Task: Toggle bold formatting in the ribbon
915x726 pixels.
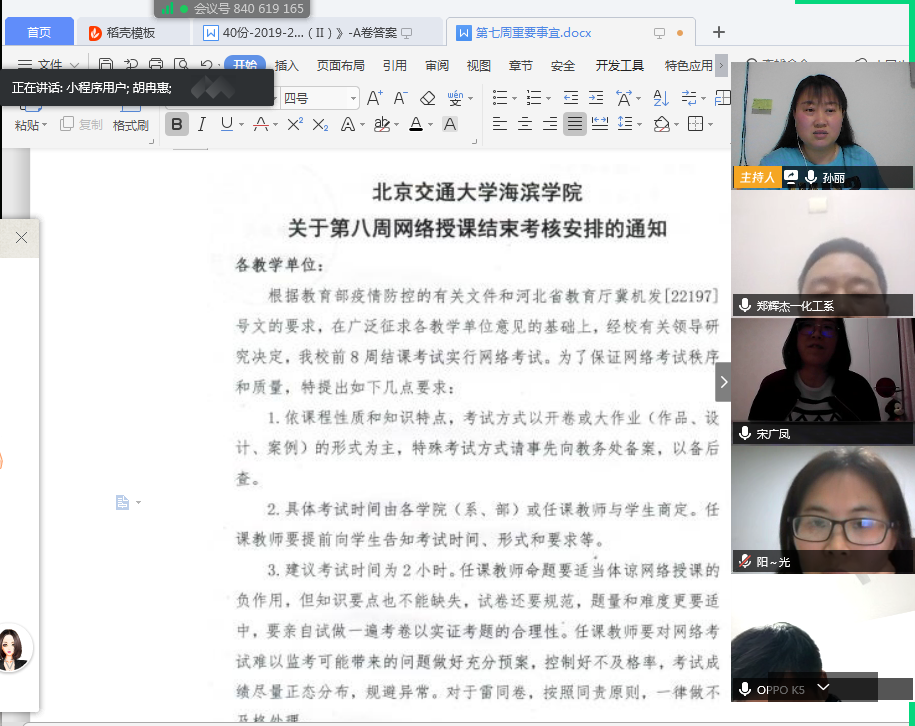Action: click(x=177, y=124)
